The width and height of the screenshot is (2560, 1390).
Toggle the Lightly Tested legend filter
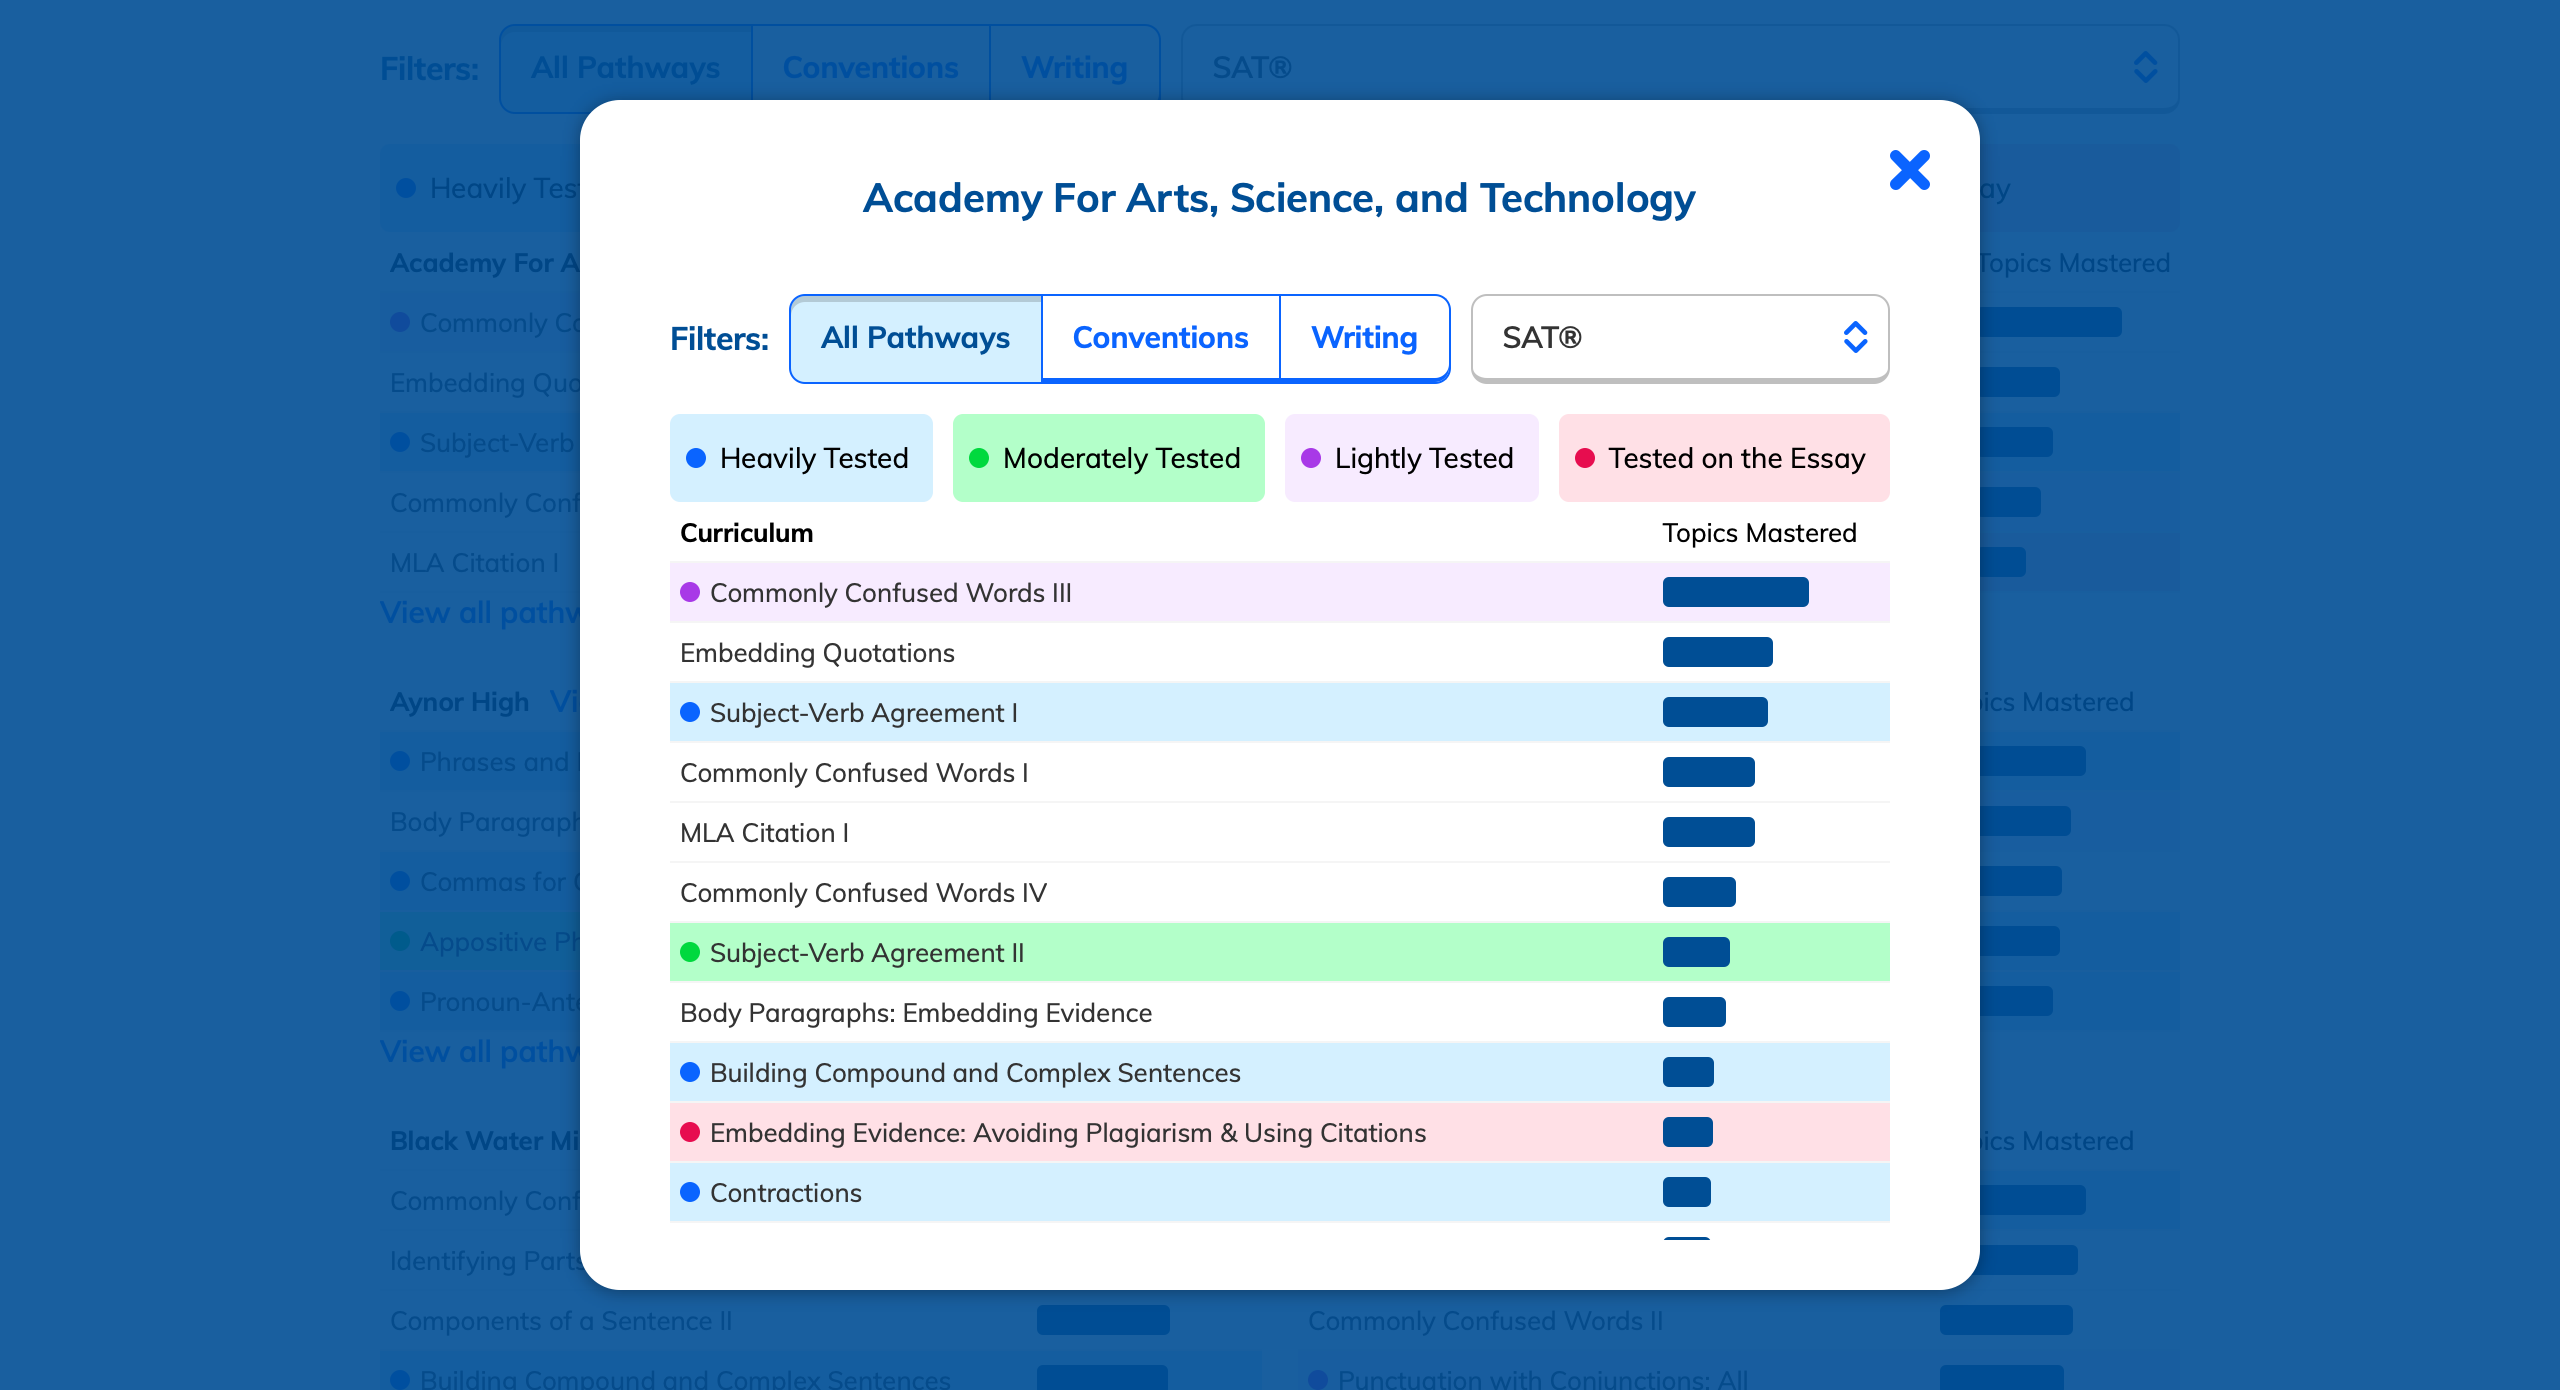(x=1411, y=458)
